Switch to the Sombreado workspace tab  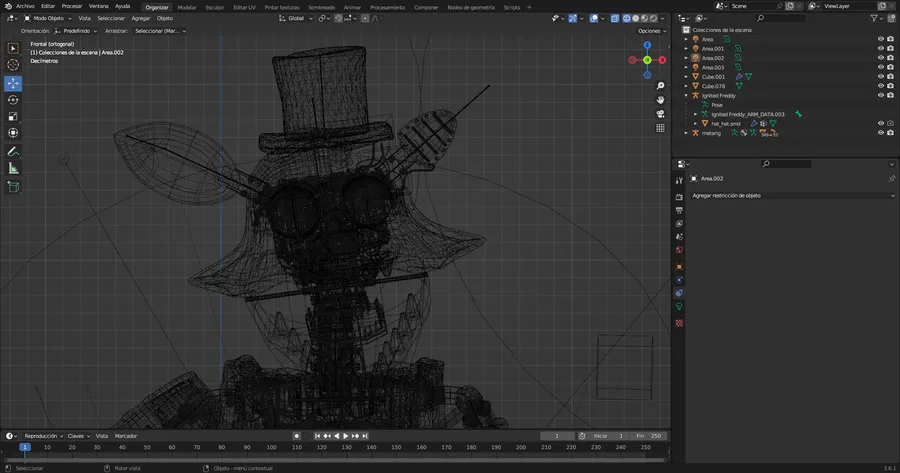point(321,7)
